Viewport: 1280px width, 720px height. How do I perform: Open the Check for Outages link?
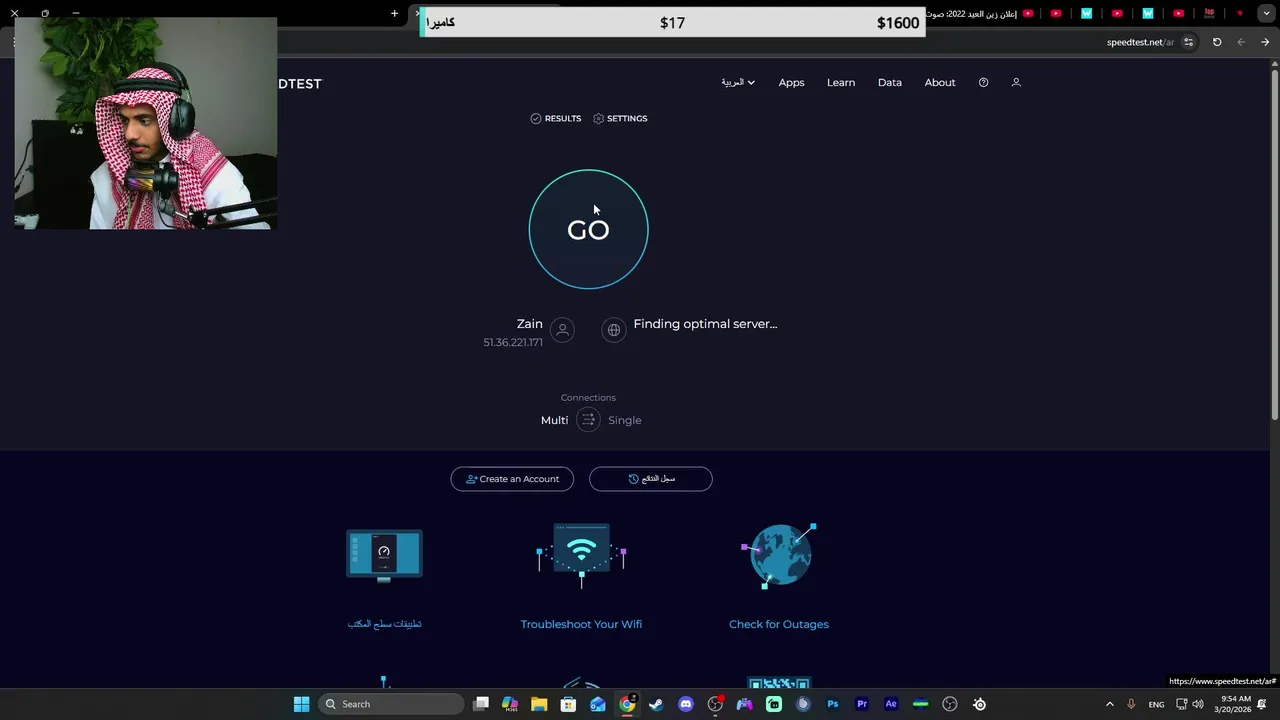click(x=779, y=624)
